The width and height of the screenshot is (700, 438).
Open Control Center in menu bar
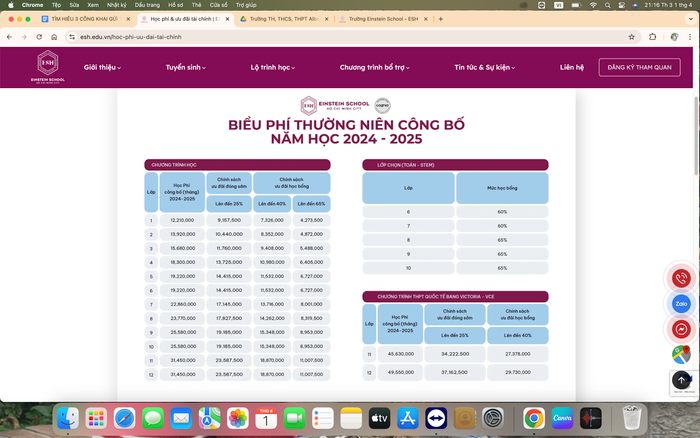(x=621, y=5)
